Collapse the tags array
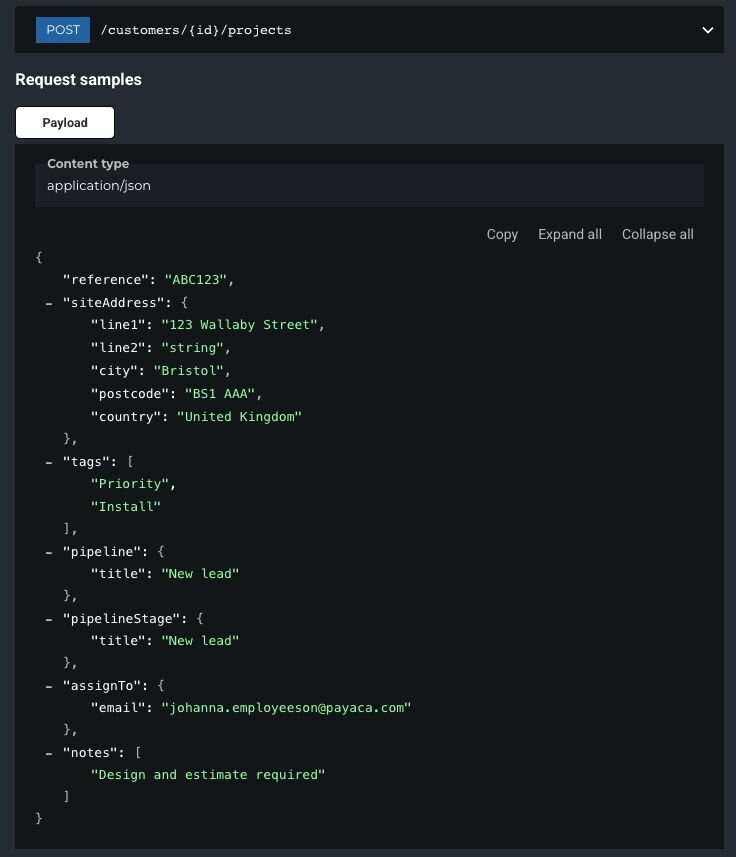Viewport: 736px width, 857px height. click(49, 461)
